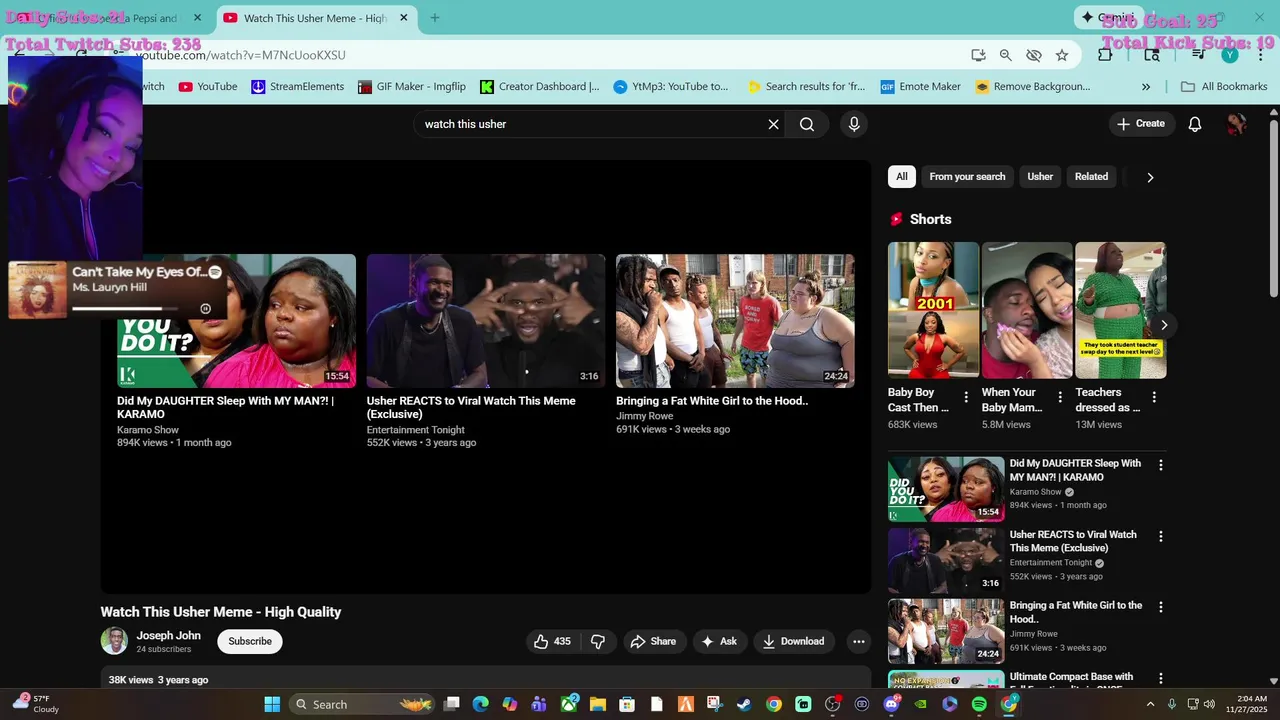
Task: Click the crossed-eye tracking protection icon
Action: 1034,55
